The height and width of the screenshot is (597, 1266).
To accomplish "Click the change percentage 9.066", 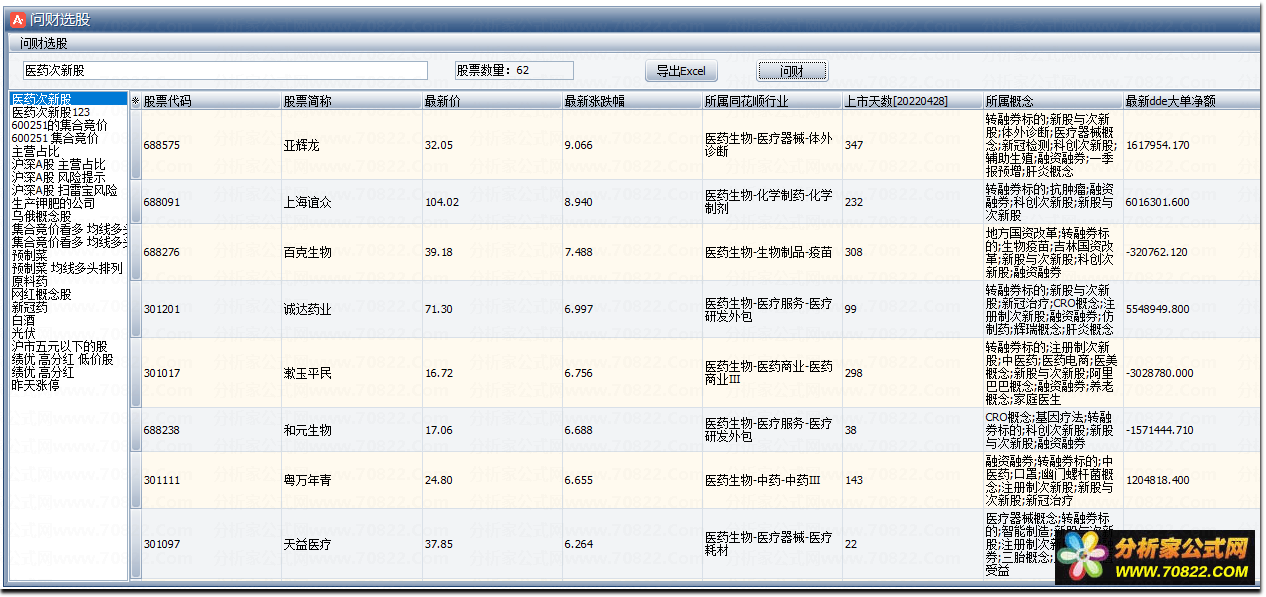I will click(579, 145).
